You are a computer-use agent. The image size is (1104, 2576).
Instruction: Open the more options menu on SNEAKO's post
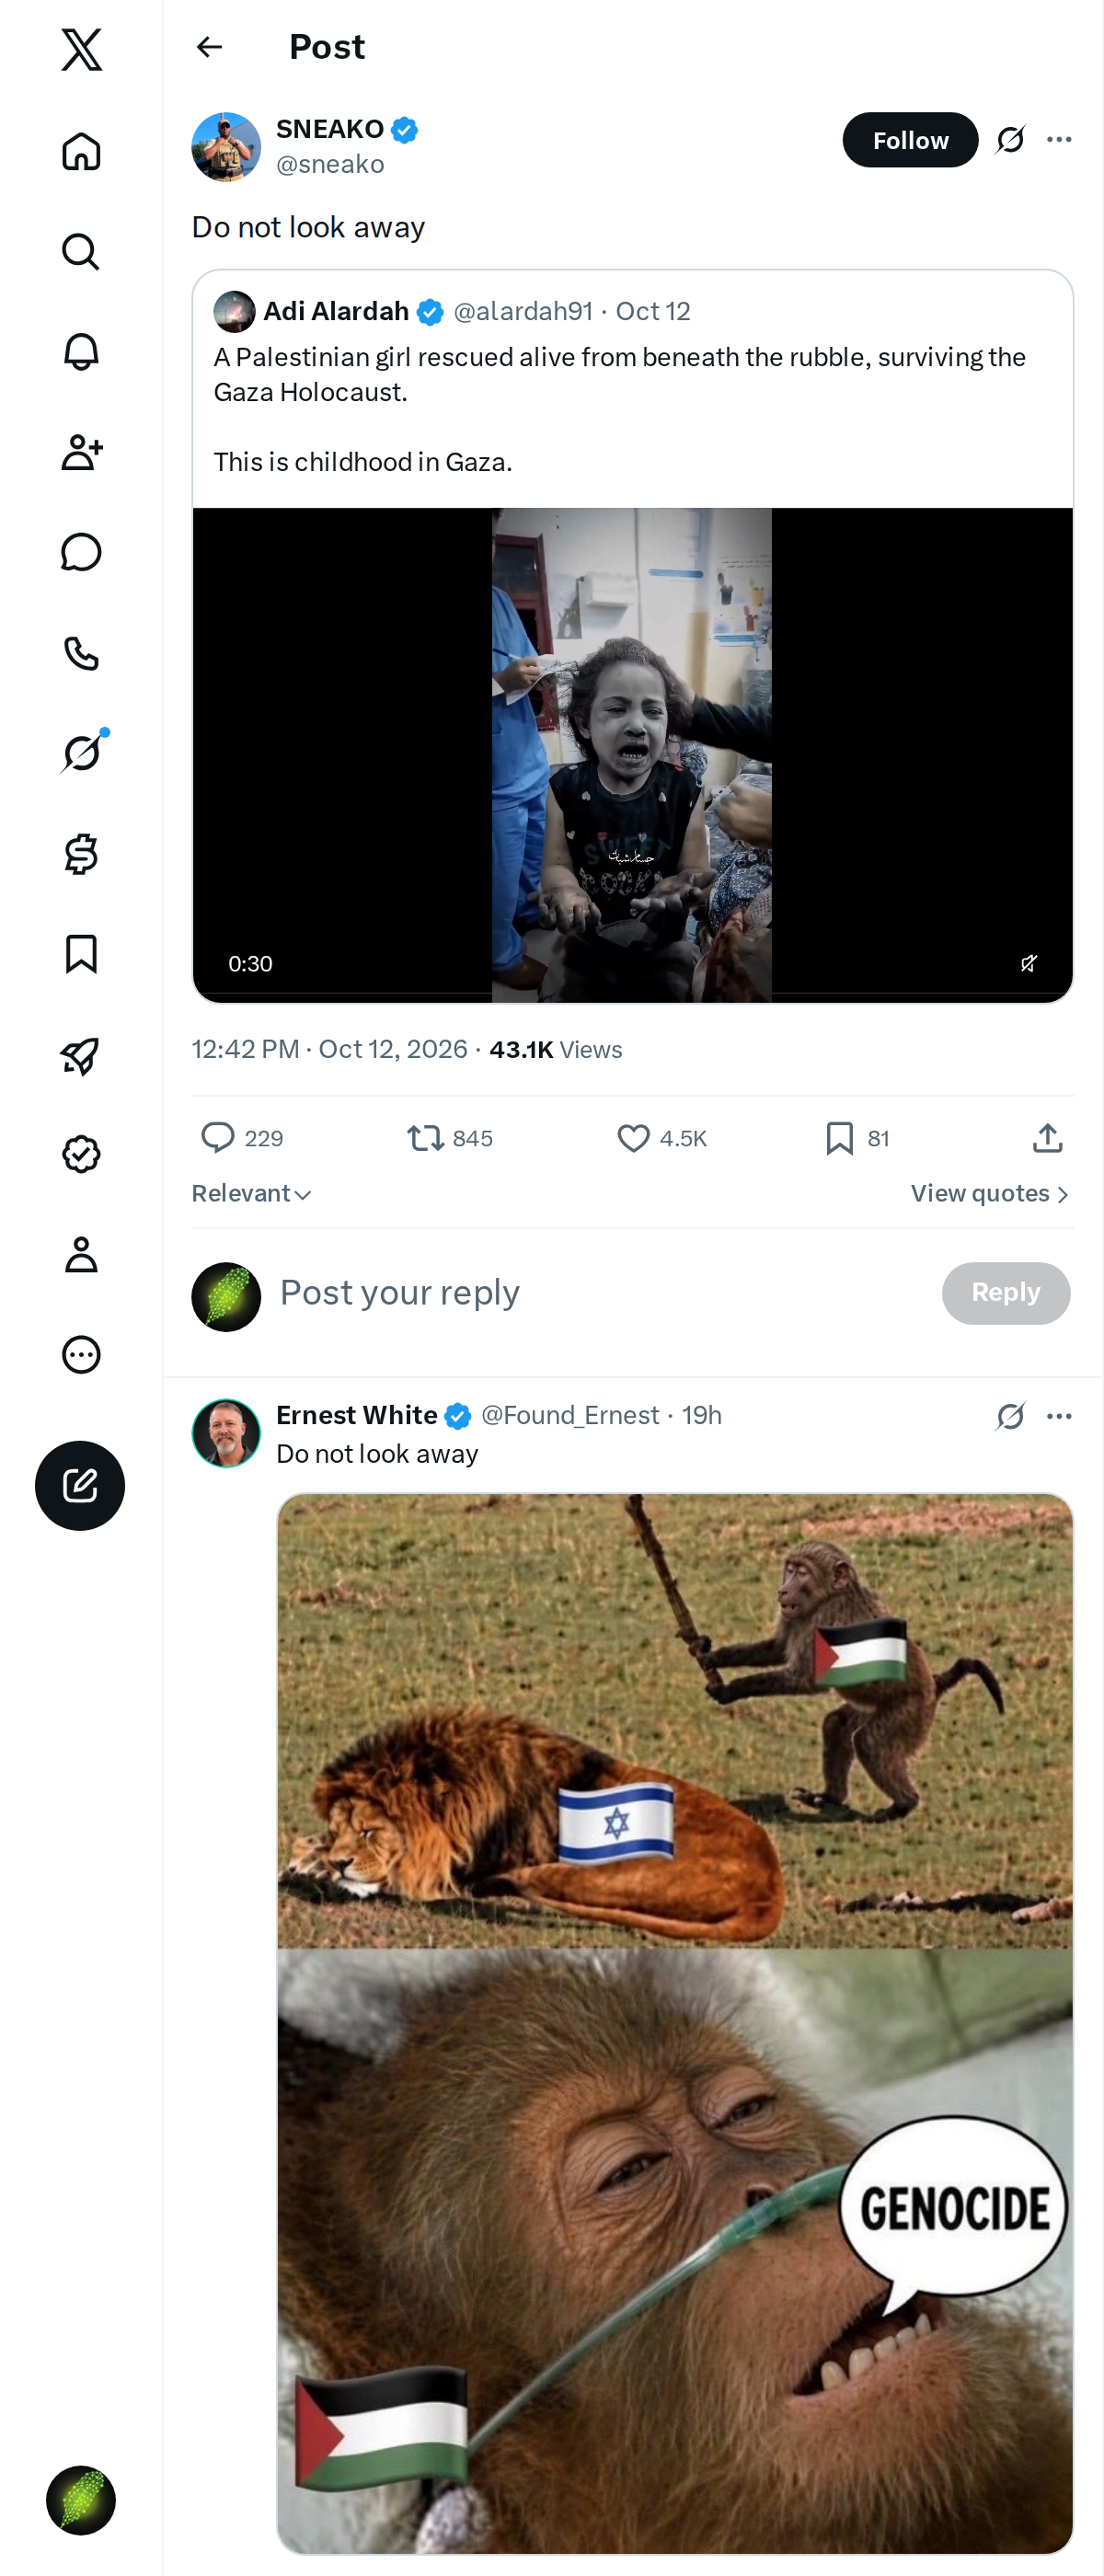1059,140
